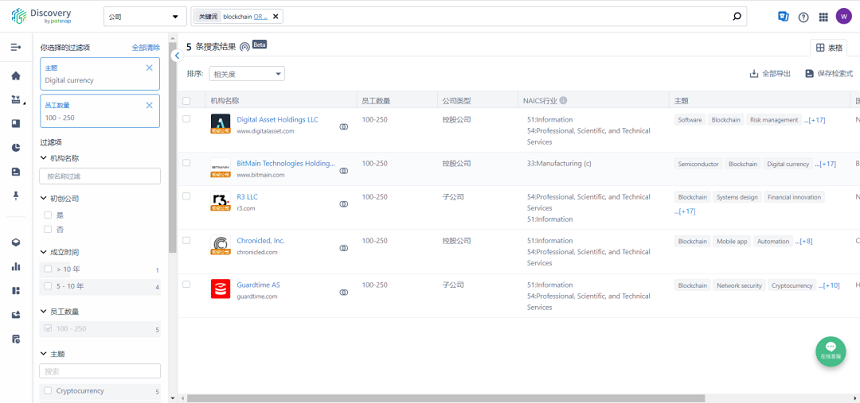Click the home icon in sidebar
The image size is (860, 403).
click(x=16, y=76)
